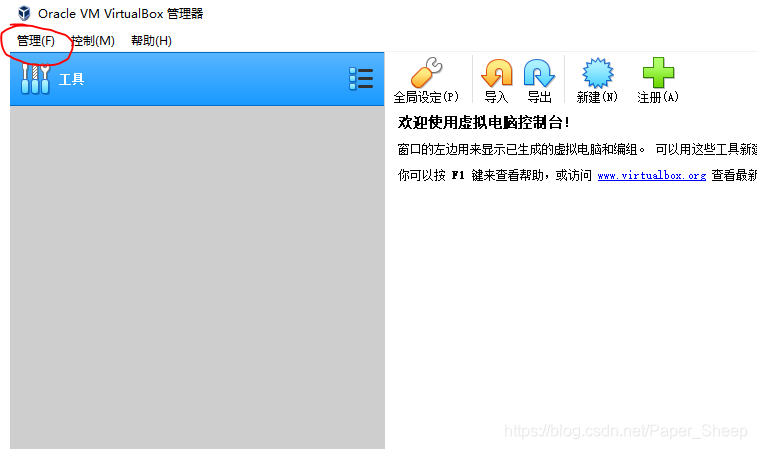The height and width of the screenshot is (449, 757).
Task: Click the 欢迎使用虚拟电脑控制台! heading
Action: [x=483, y=123]
